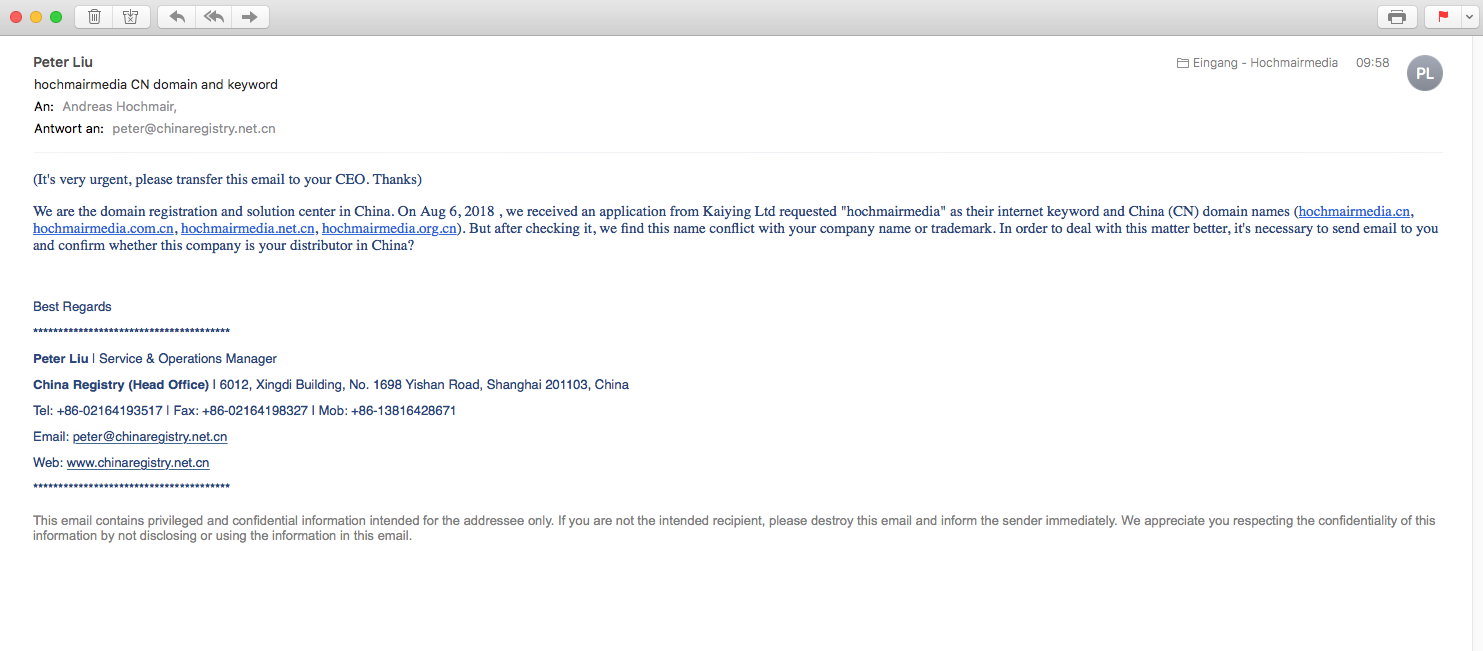
Task: Open the www.chinaregistry.net.cn website link
Action: pyautogui.click(x=138, y=463)
